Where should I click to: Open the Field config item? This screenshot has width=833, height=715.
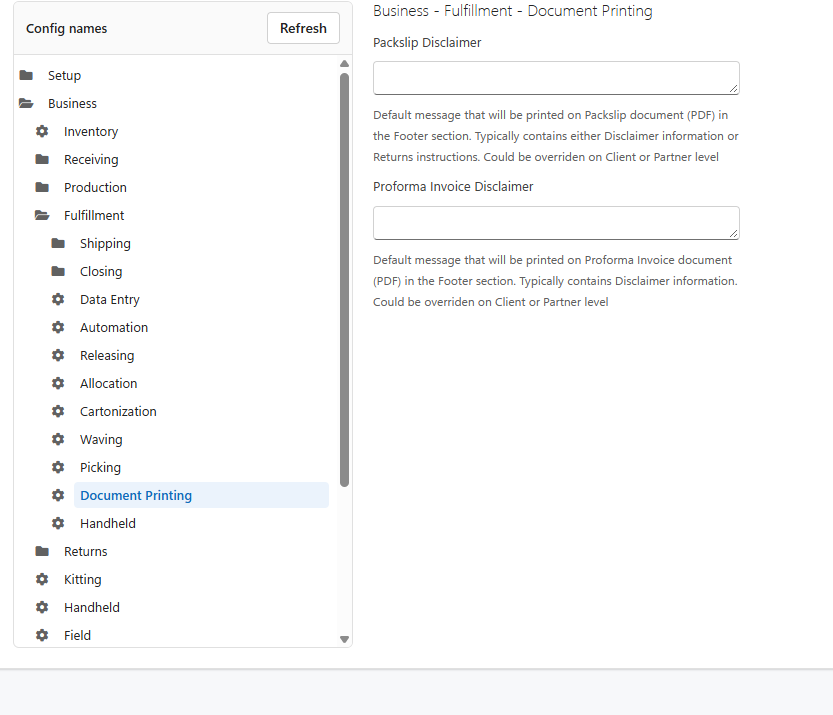tap(77, 635)
